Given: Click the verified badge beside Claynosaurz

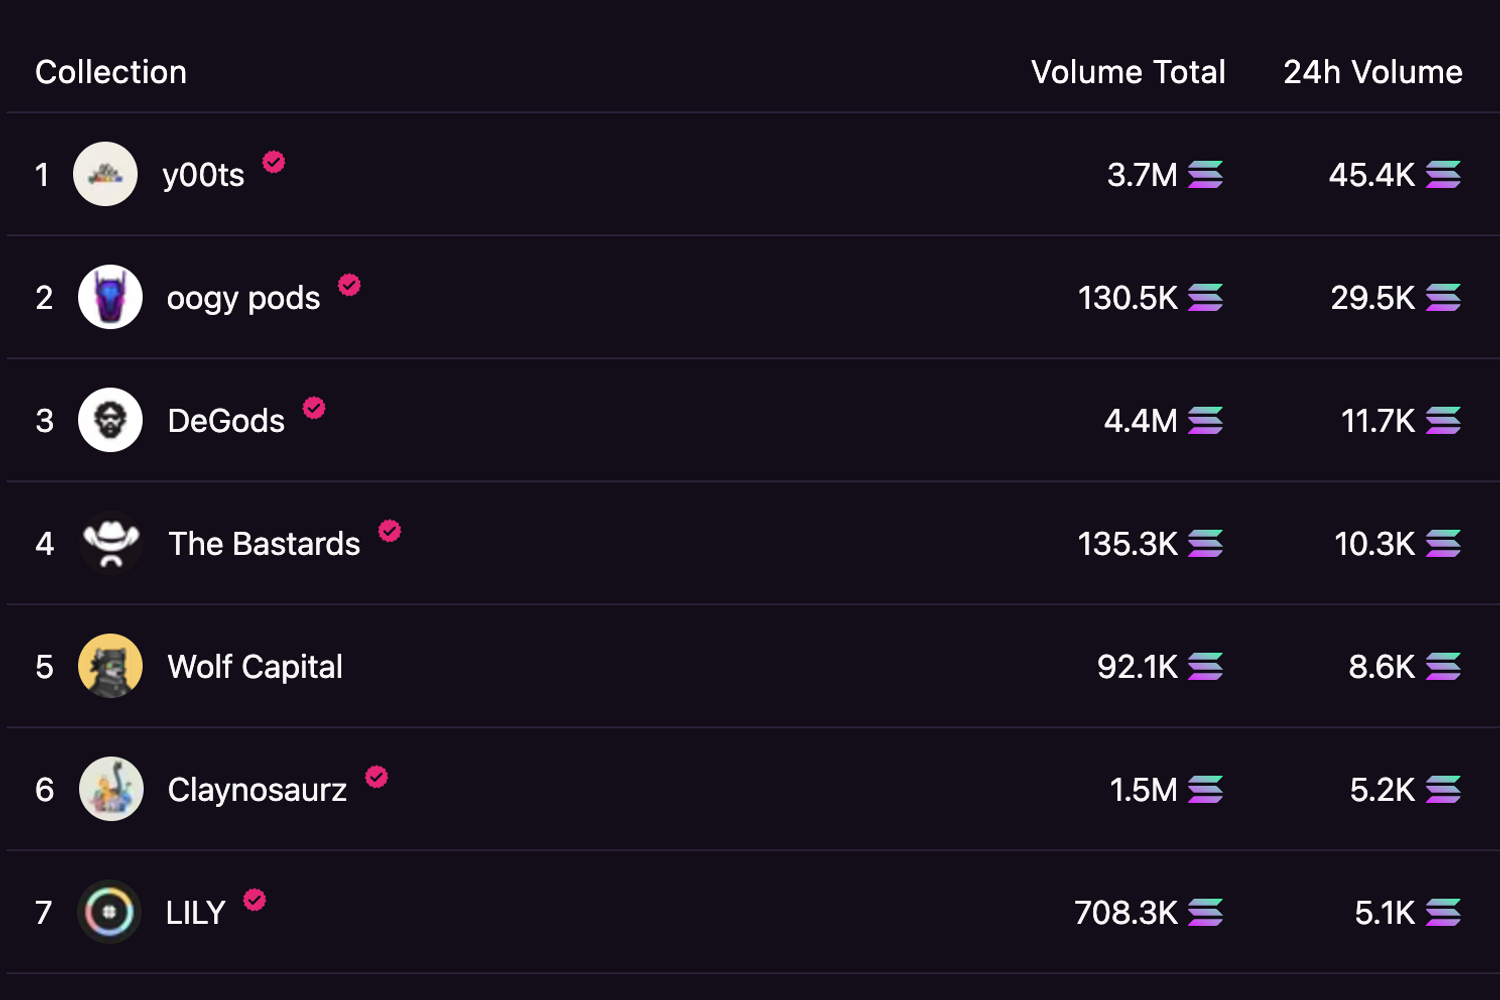Looking at the screenshot, I should (376, 777).
